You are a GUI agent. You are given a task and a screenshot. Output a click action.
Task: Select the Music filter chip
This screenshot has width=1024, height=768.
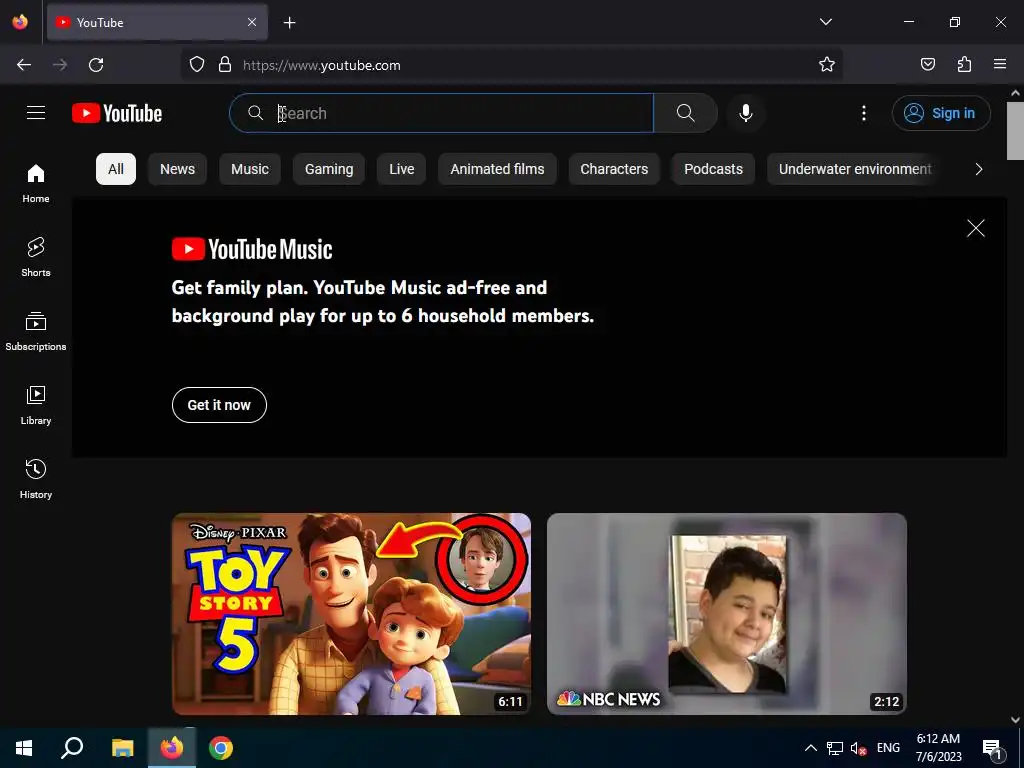click(x=250, y=169)
